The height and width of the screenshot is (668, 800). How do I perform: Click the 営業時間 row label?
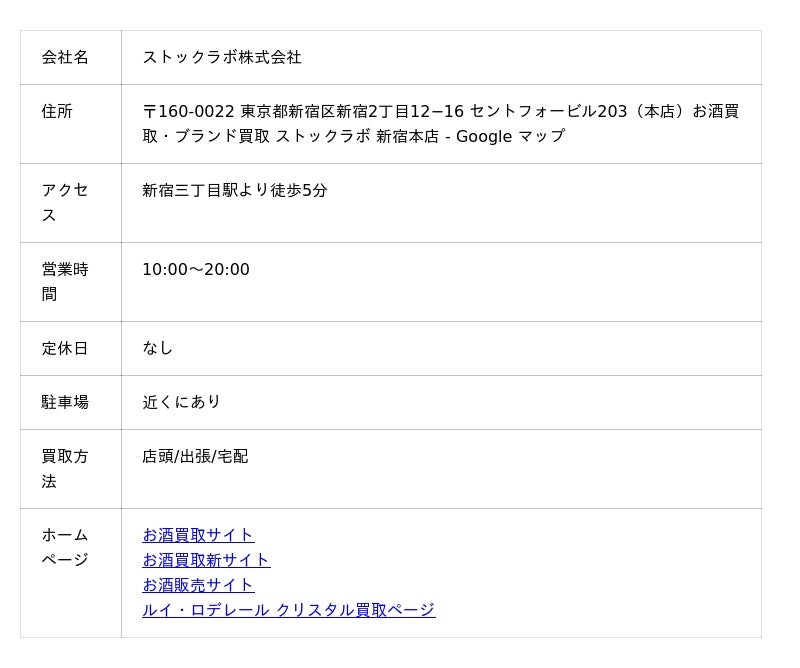click(x=65, y=281)
